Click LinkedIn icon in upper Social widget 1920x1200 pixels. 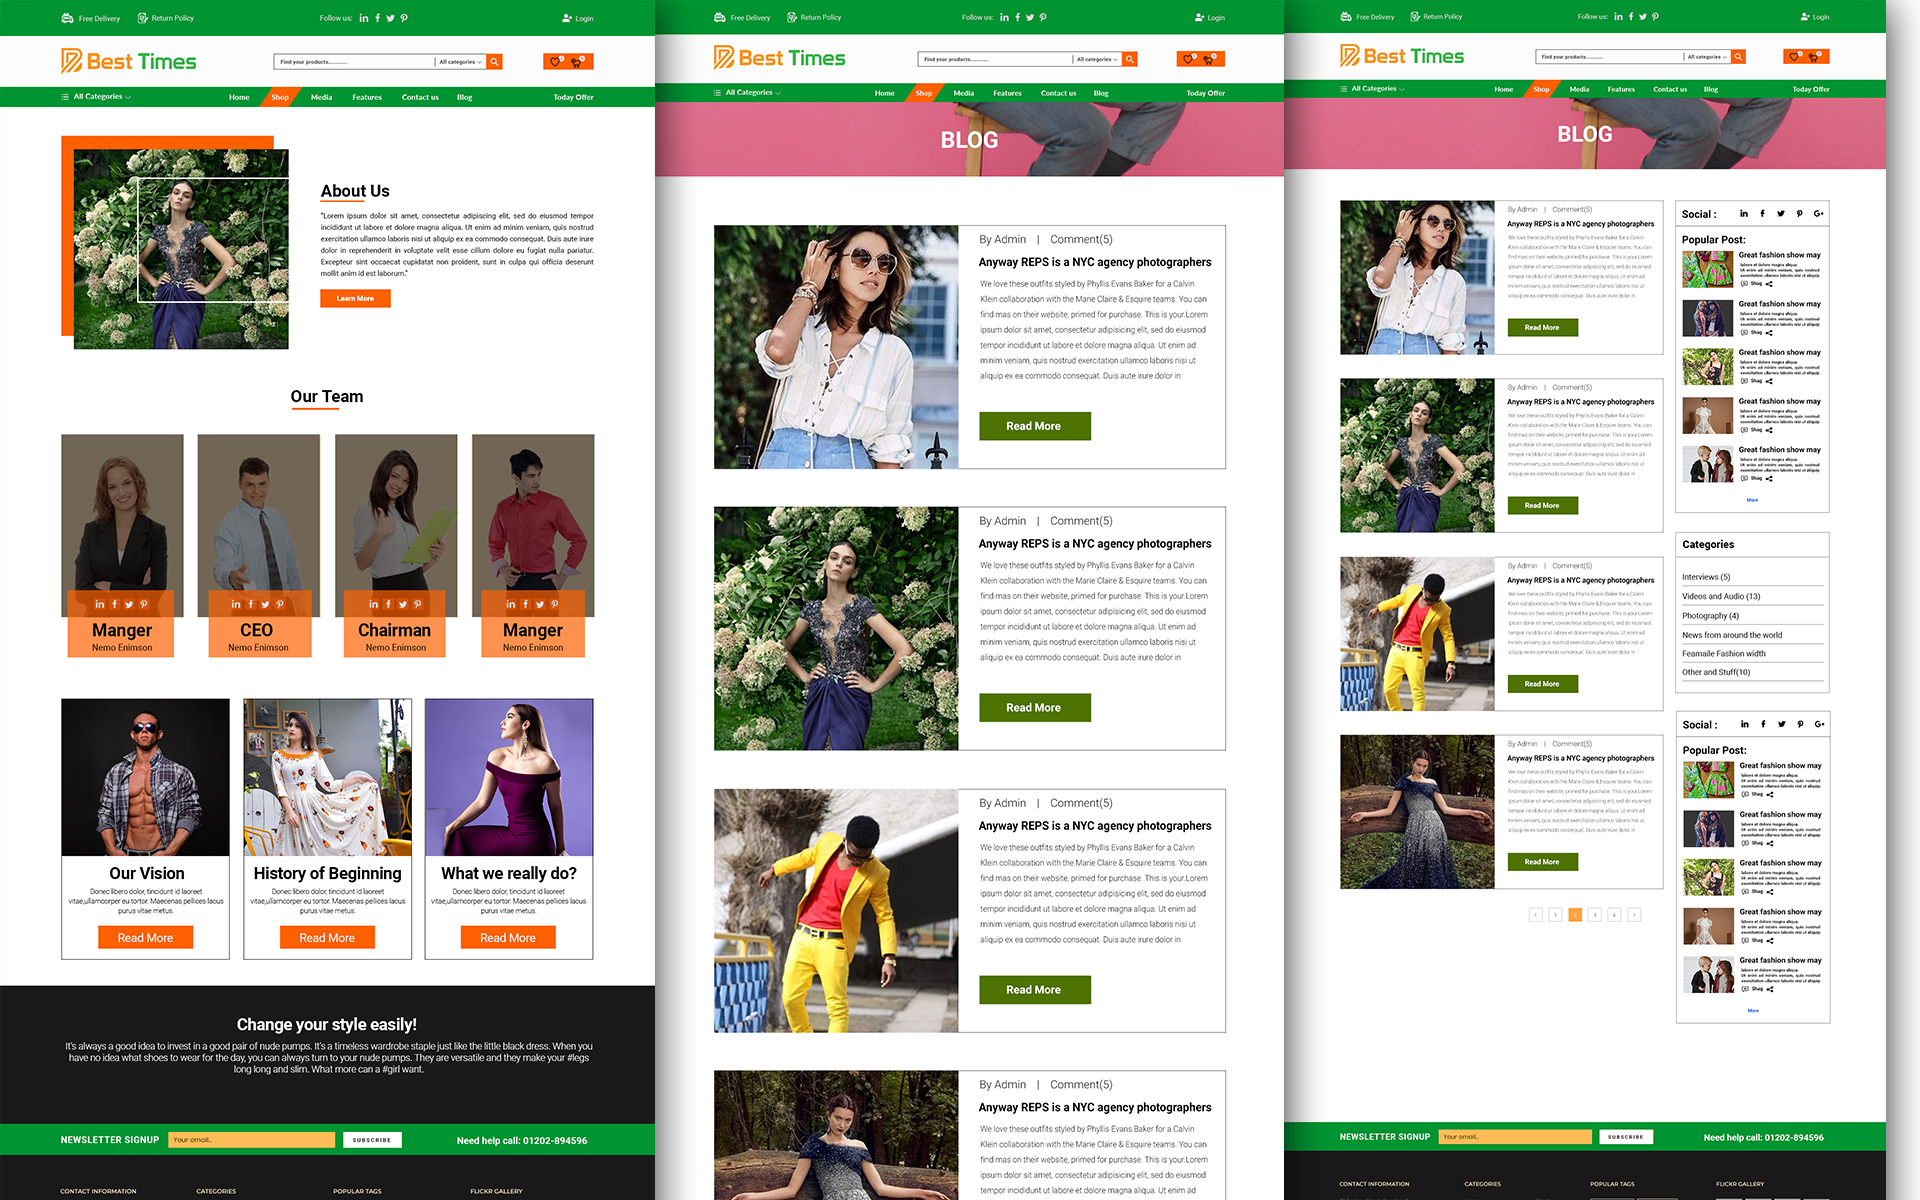(x=1744, y=214)
